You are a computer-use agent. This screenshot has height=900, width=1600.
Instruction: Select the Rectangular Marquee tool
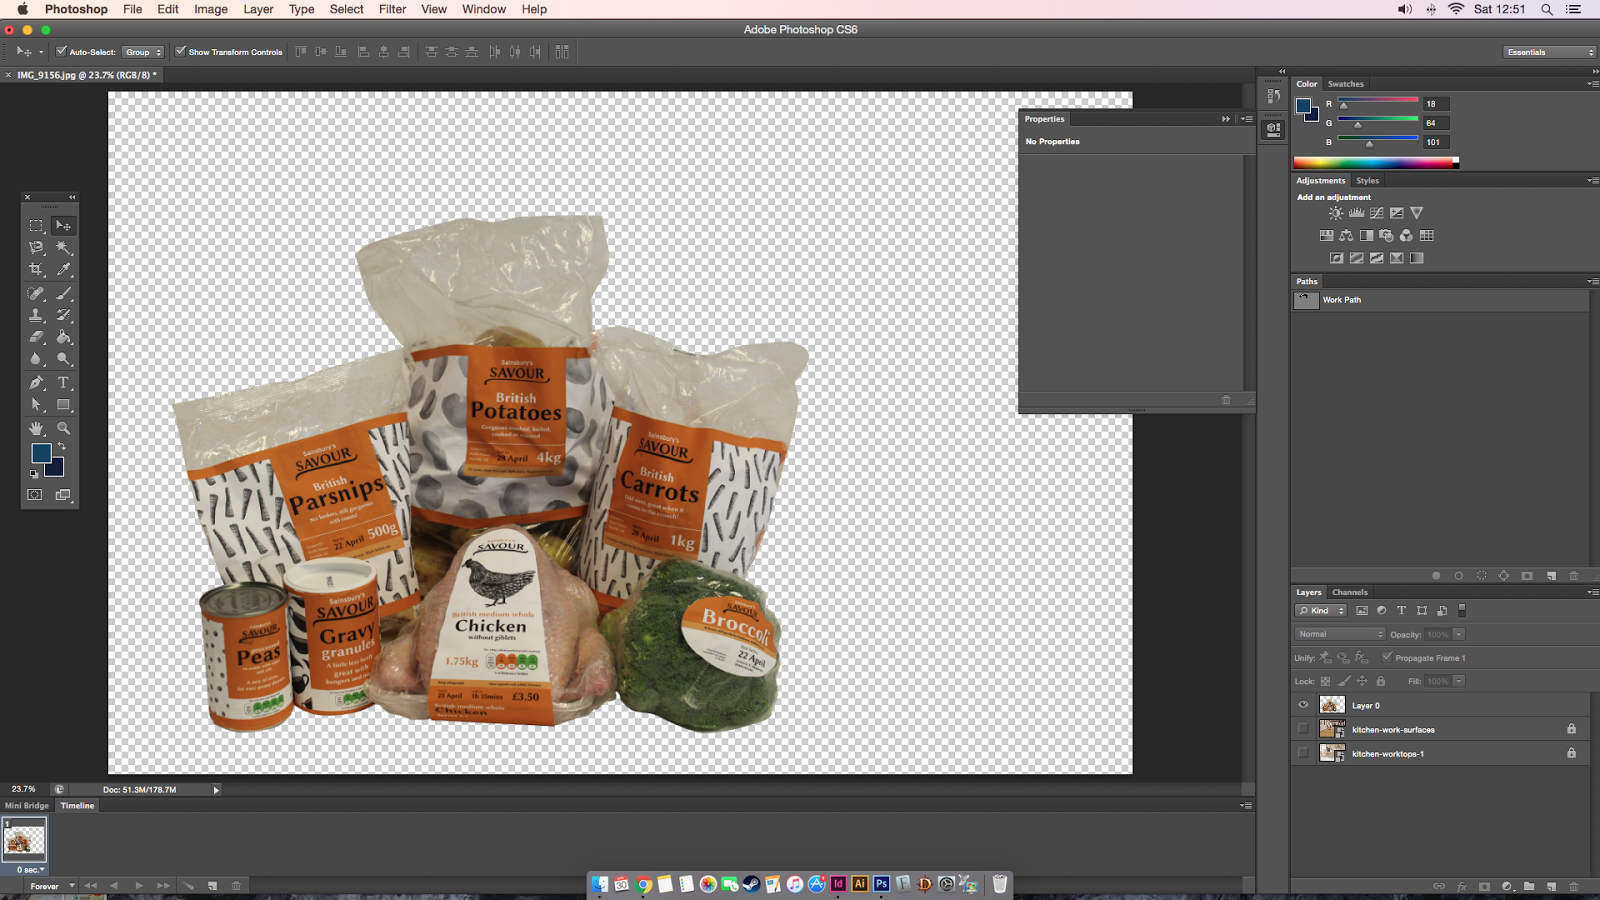click(x=36, y=226)
